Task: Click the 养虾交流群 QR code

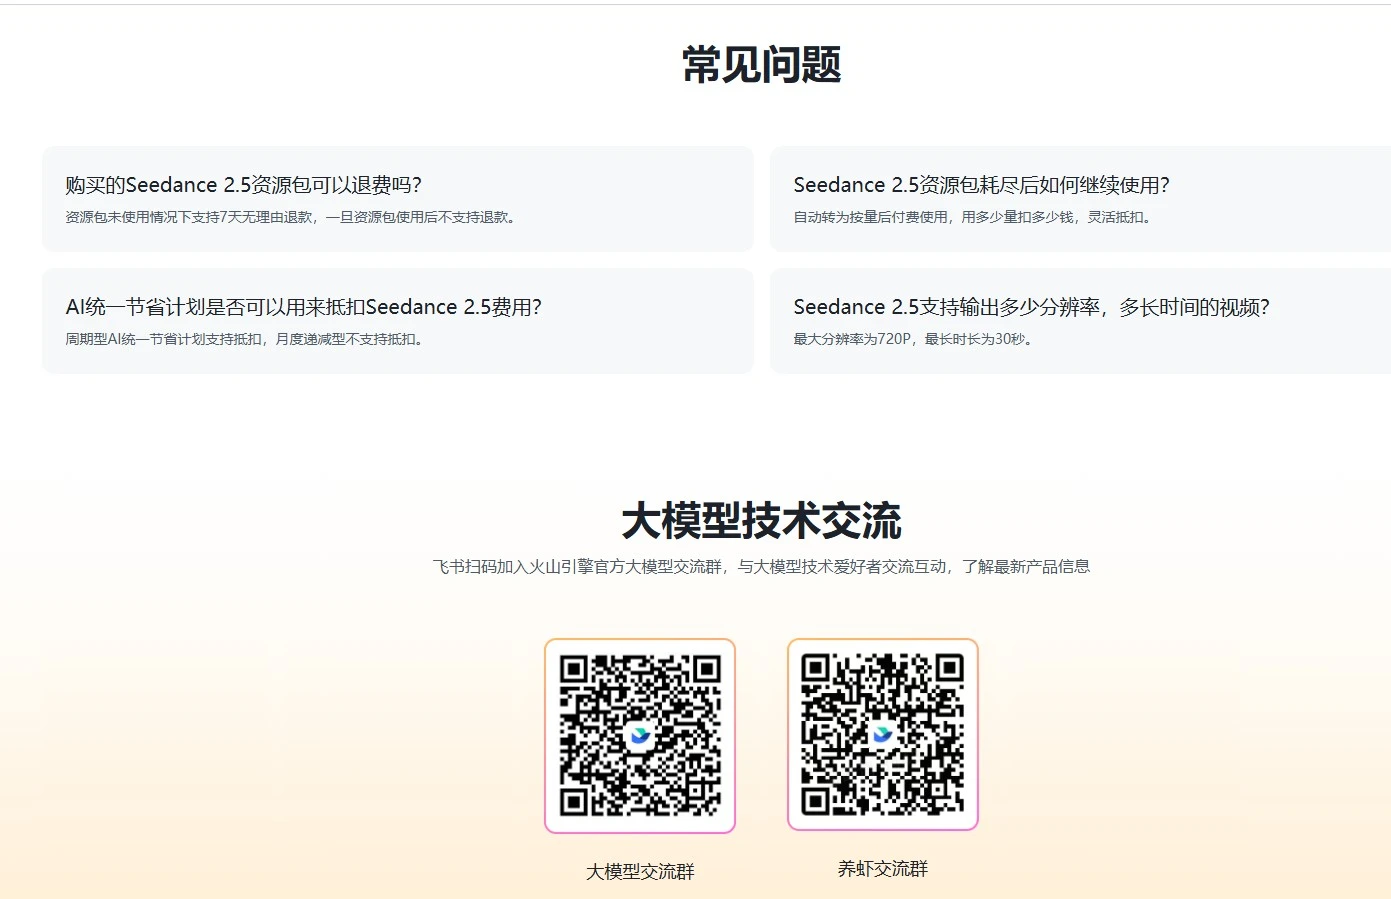Action: click(x=883, y=734)
